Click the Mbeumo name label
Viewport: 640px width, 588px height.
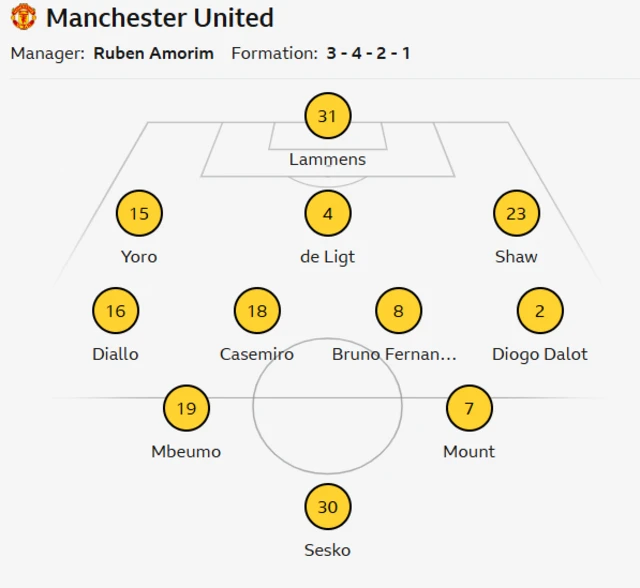point(186,451)
